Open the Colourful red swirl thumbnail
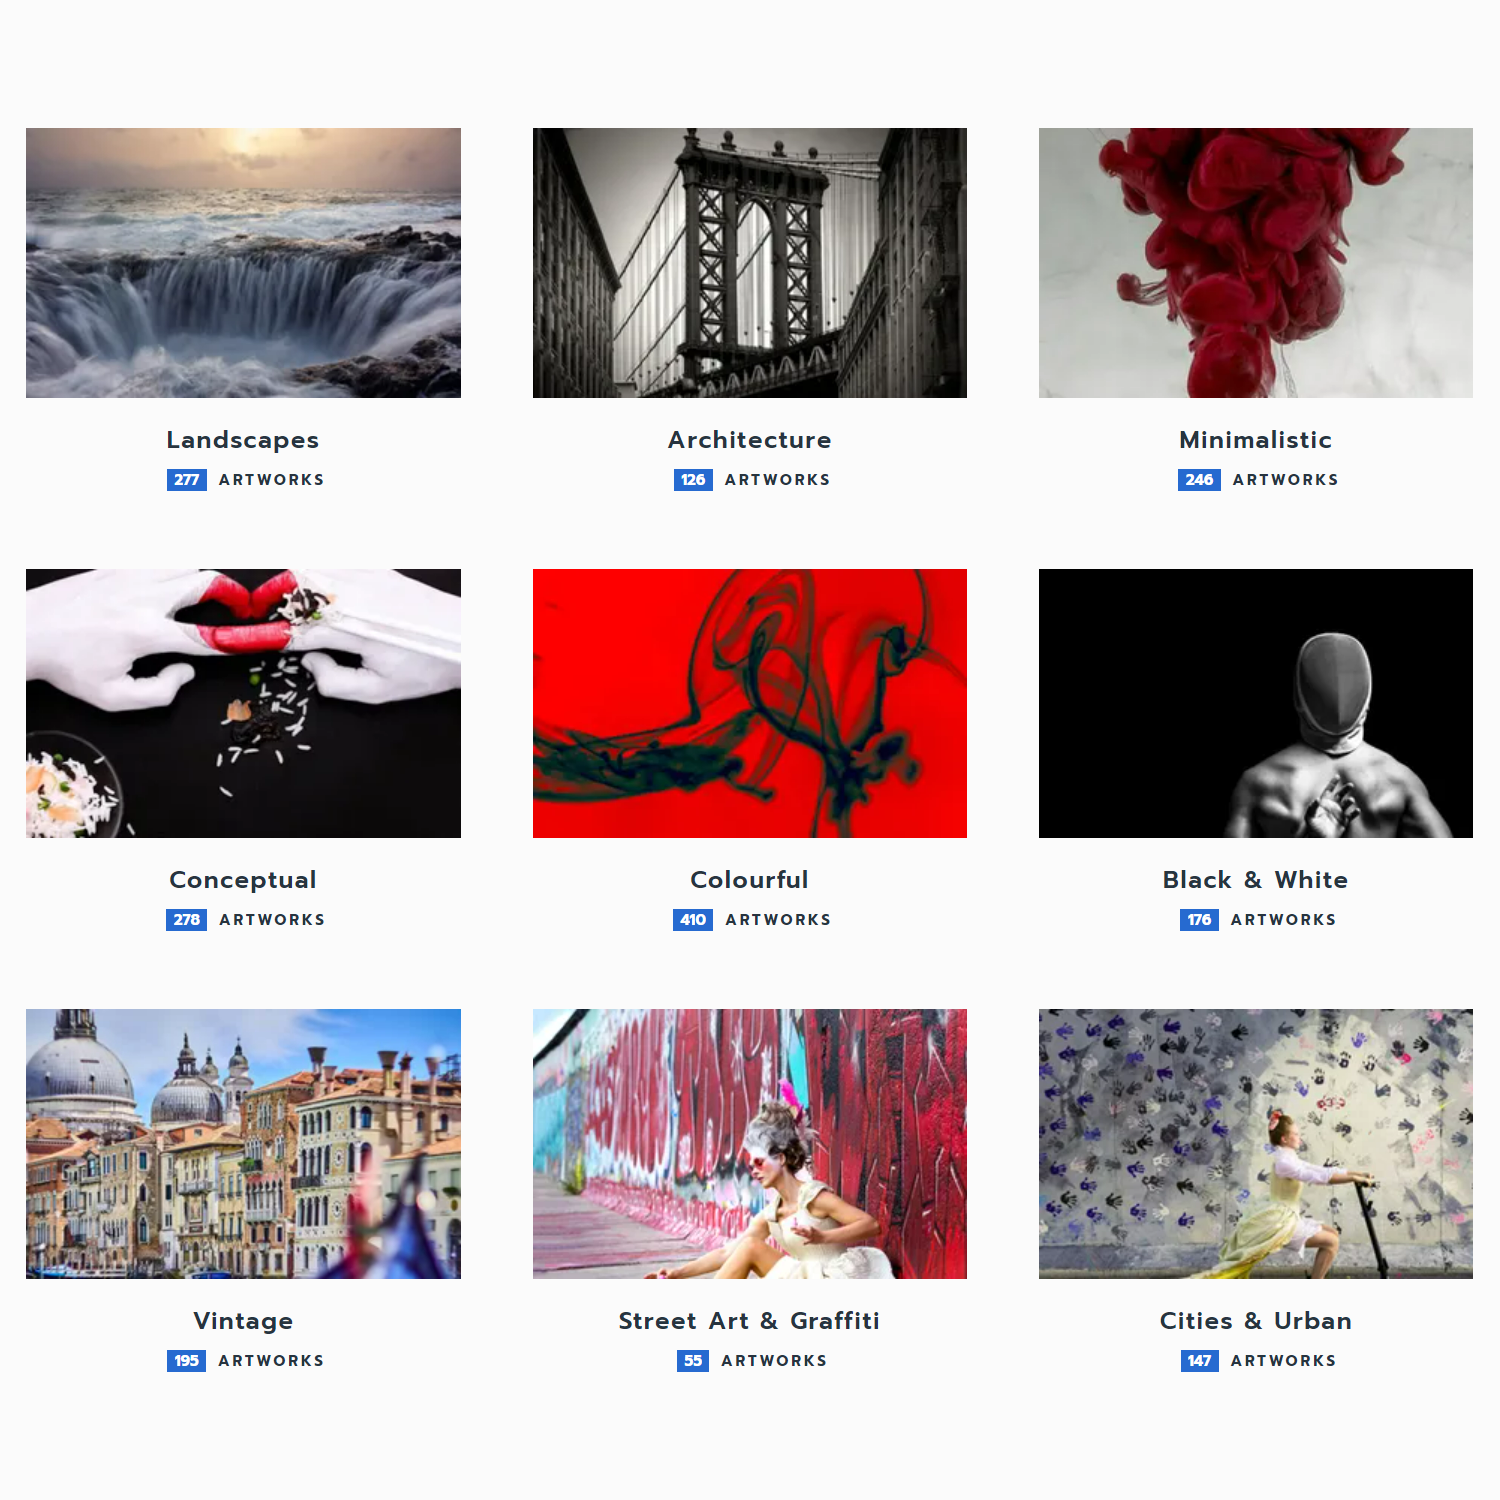 [x=750, y=703]
